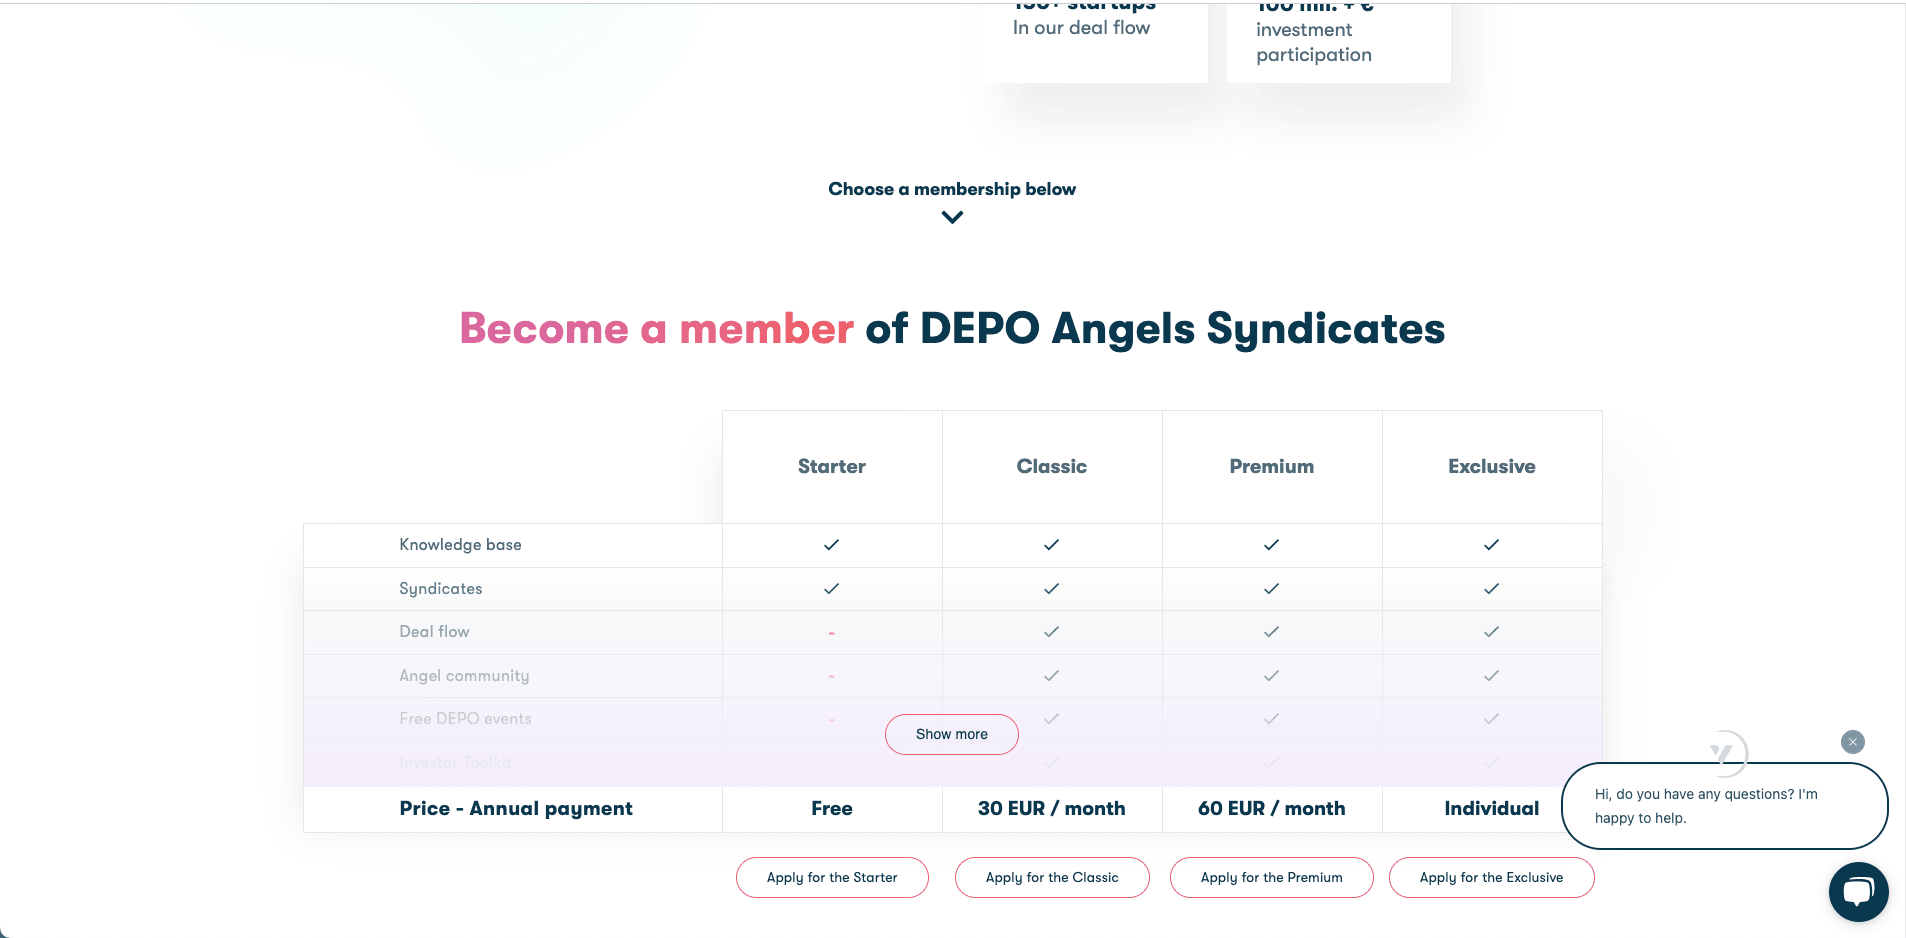
Task: Click the Deal flow dash under Starter
Action: pos(831,633)
